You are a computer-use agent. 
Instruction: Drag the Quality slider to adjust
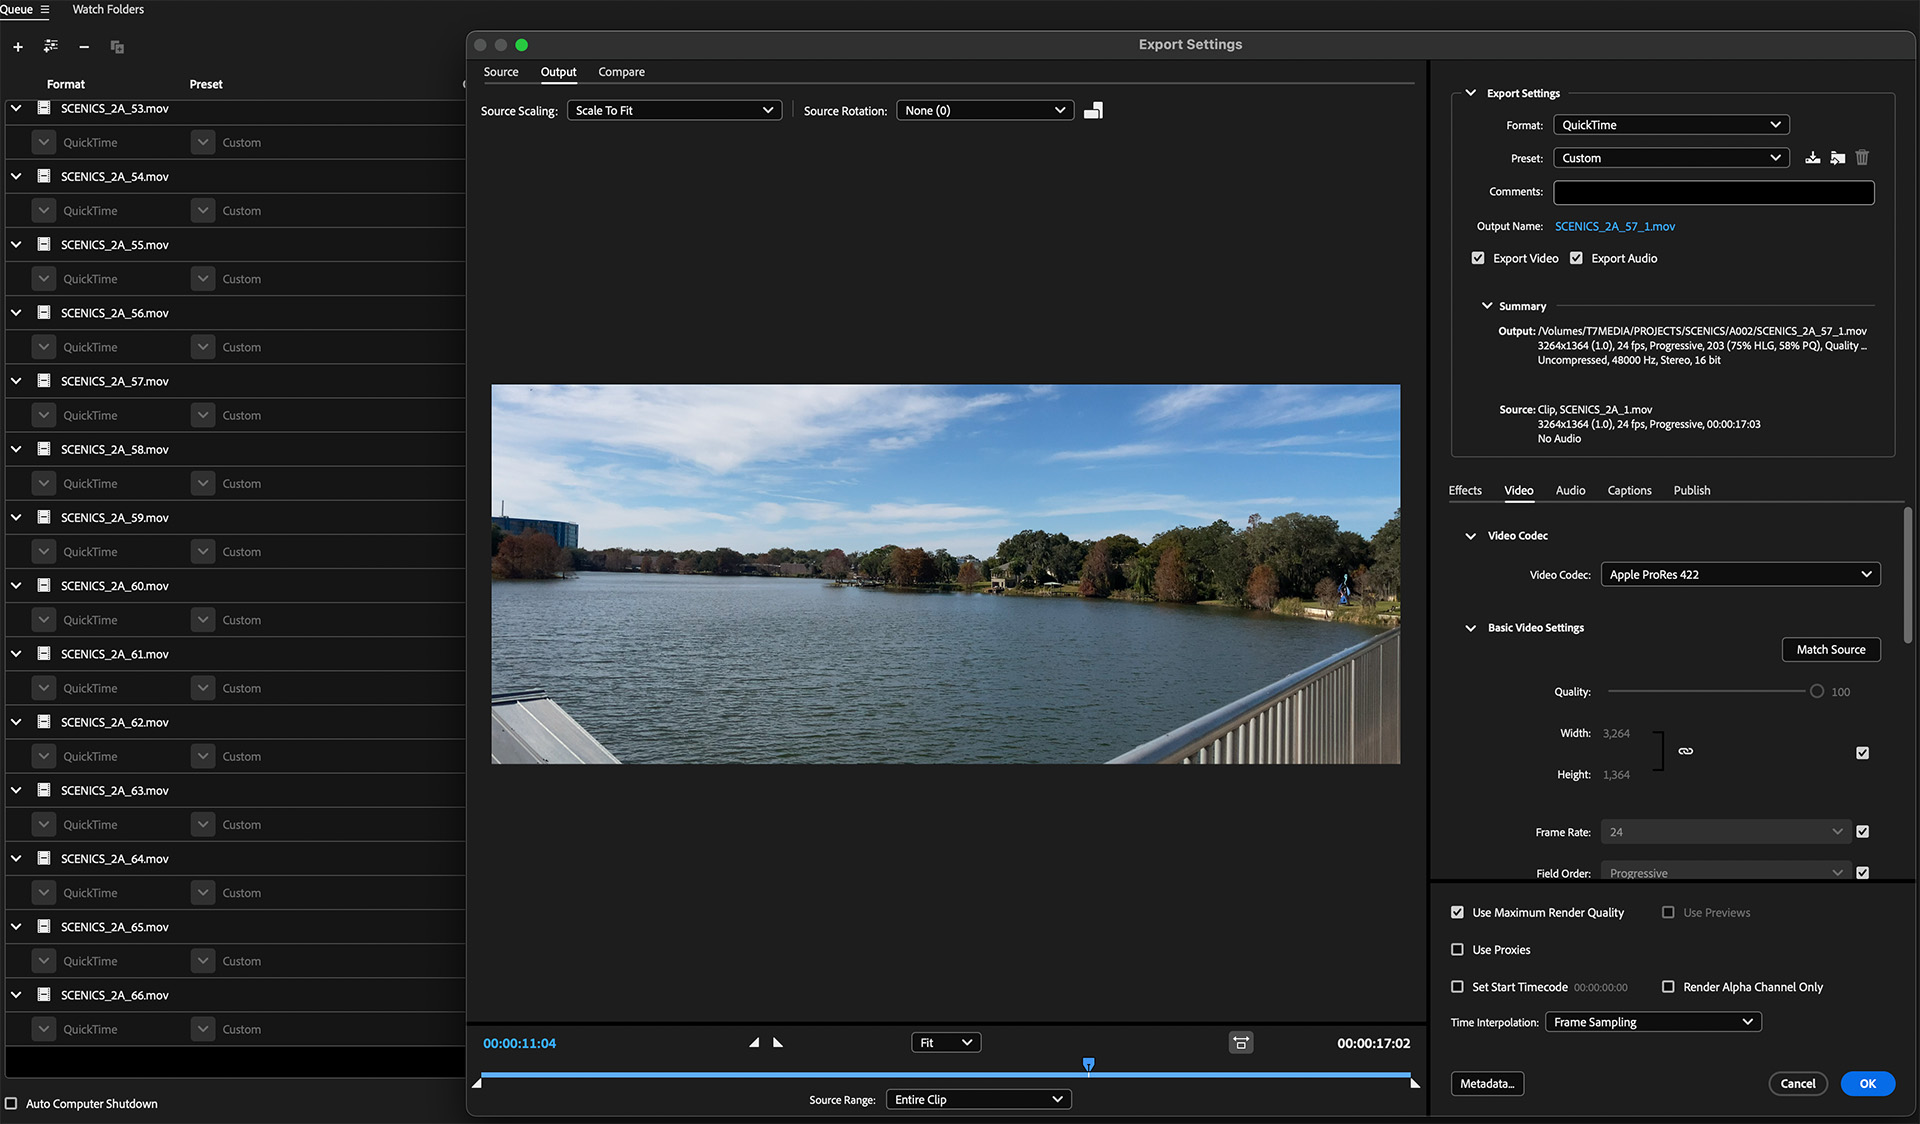point(1816,690)
